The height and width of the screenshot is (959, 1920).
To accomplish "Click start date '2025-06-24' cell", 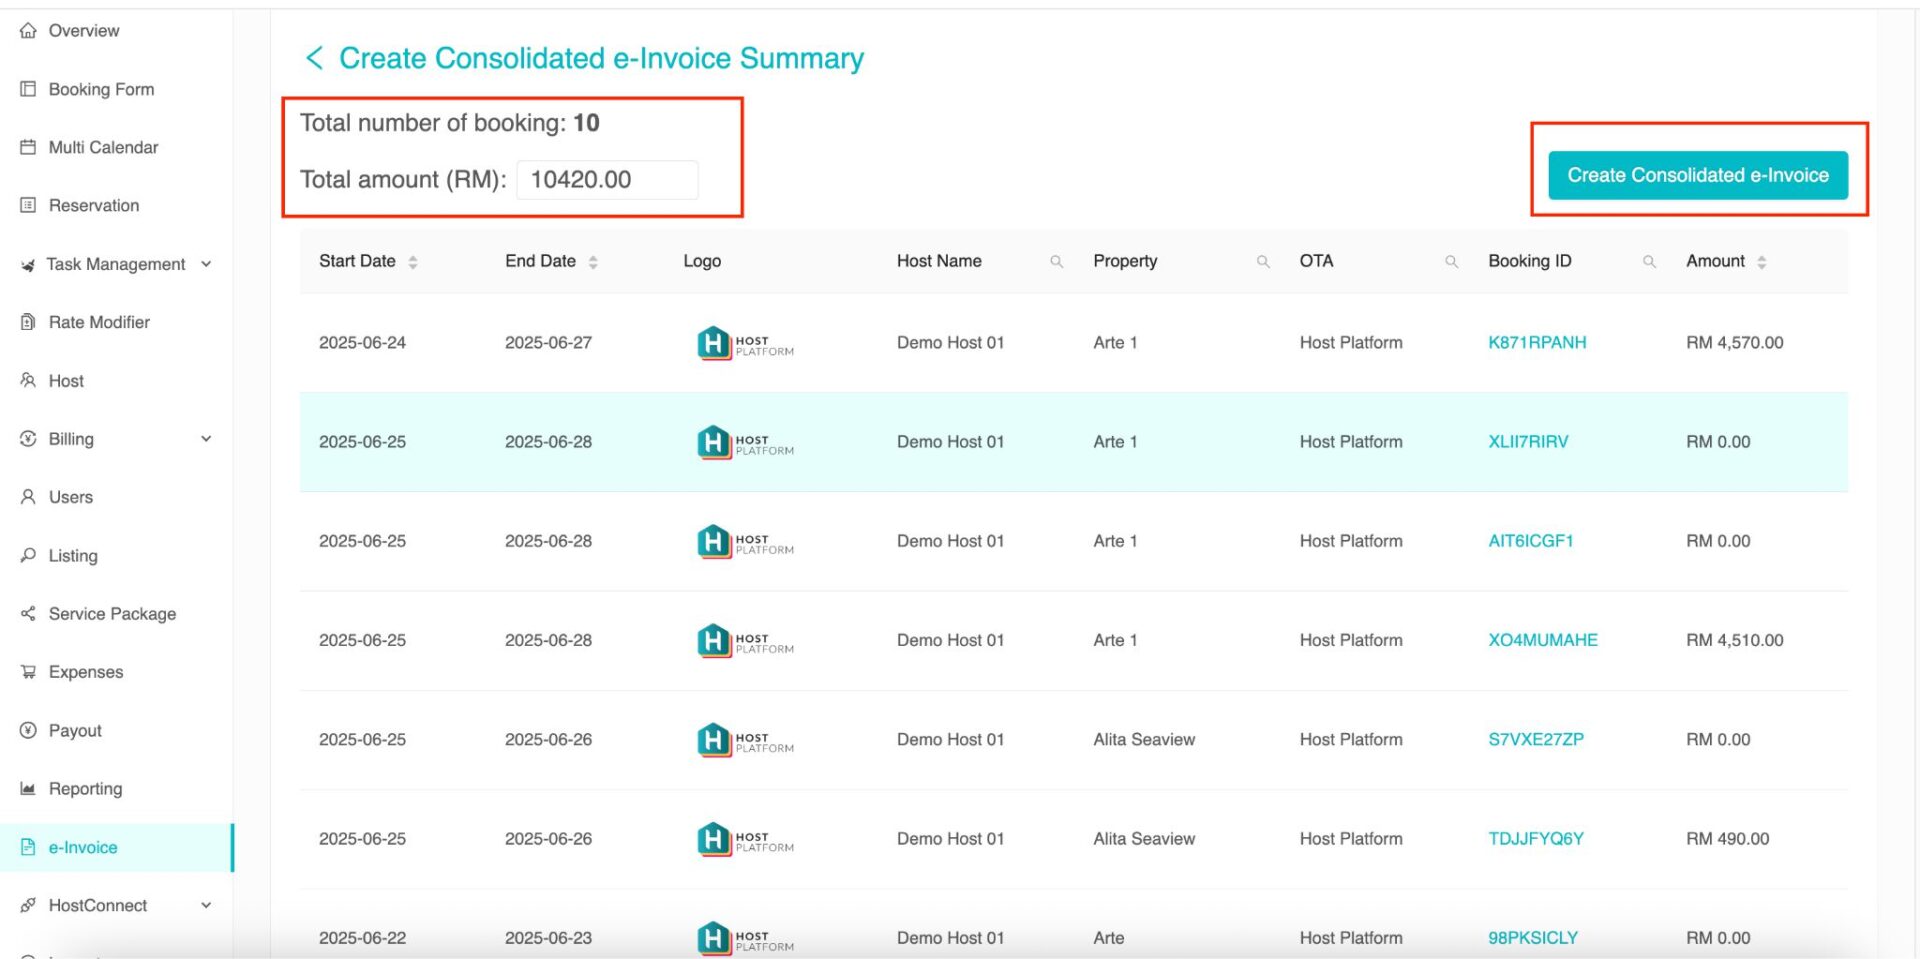I will point(362,342).
